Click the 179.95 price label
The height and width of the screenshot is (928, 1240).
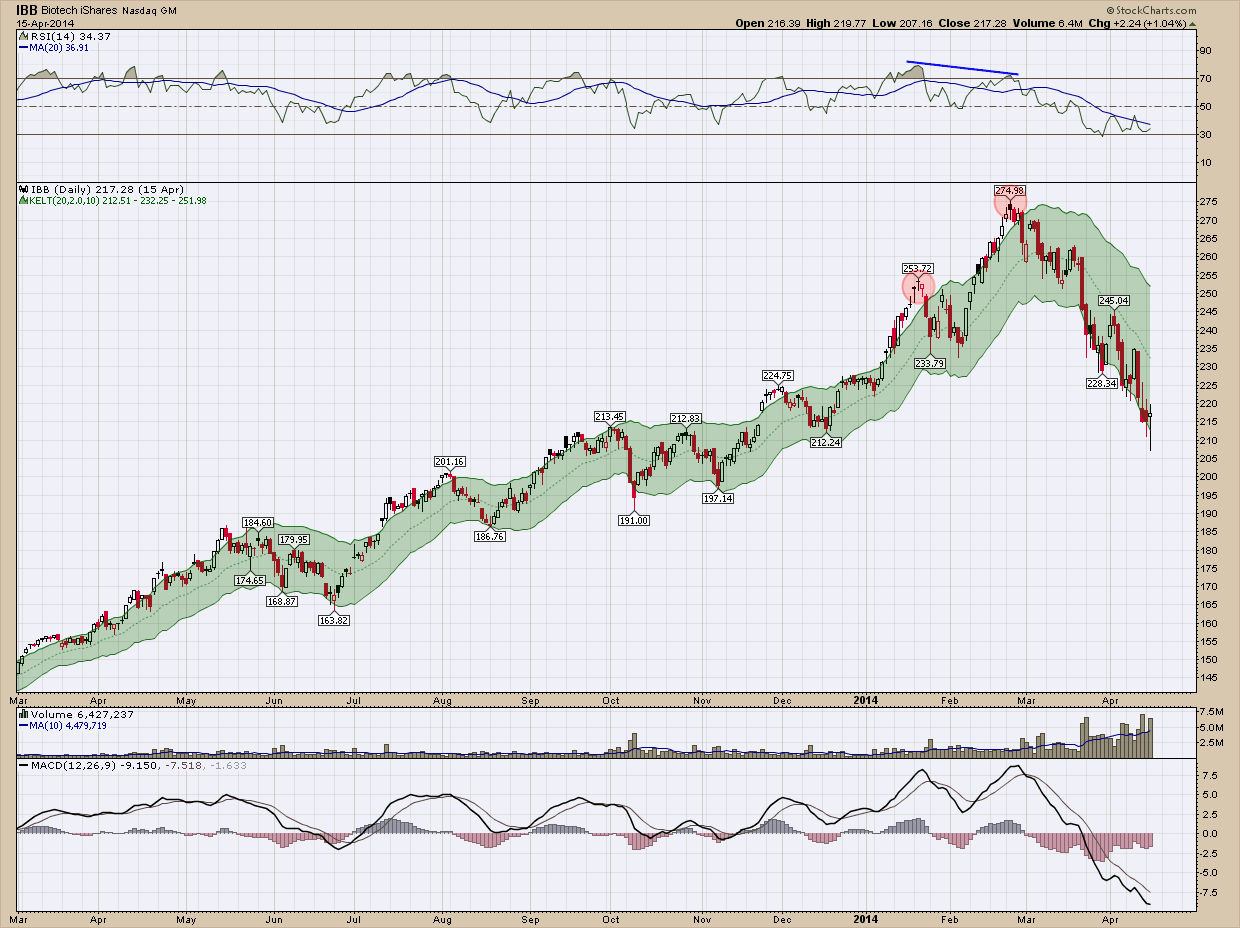pos(294,540)
